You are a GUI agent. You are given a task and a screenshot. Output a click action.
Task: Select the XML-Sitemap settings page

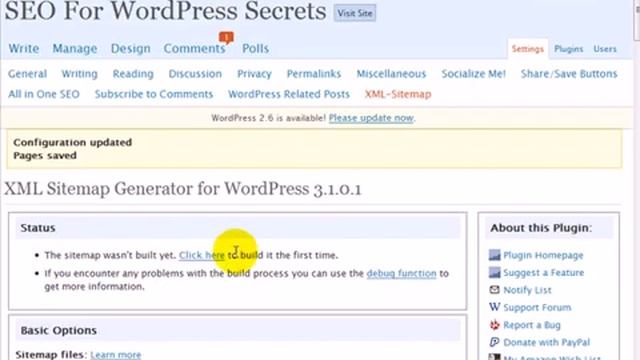pos(398,94)
